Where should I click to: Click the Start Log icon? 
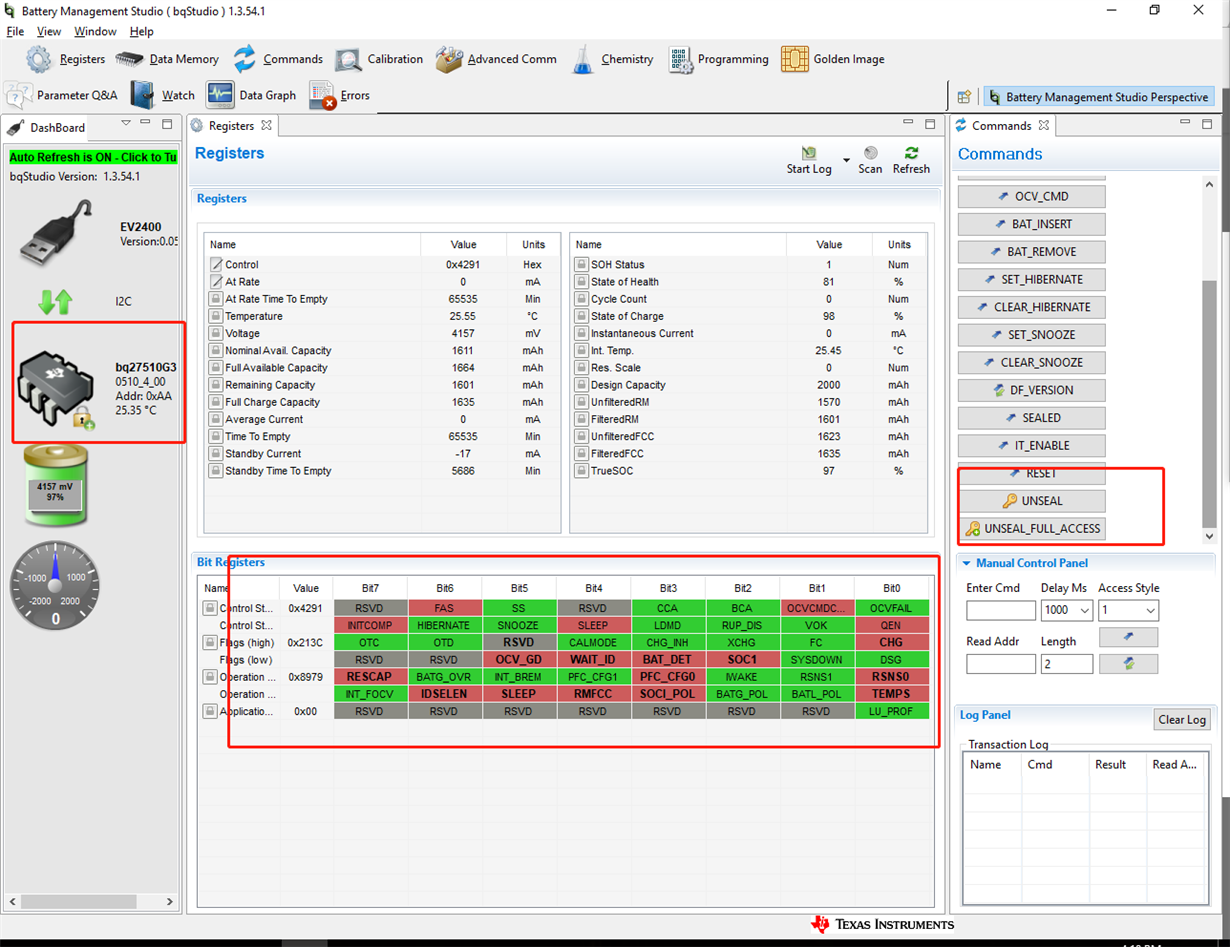point(809,153)
